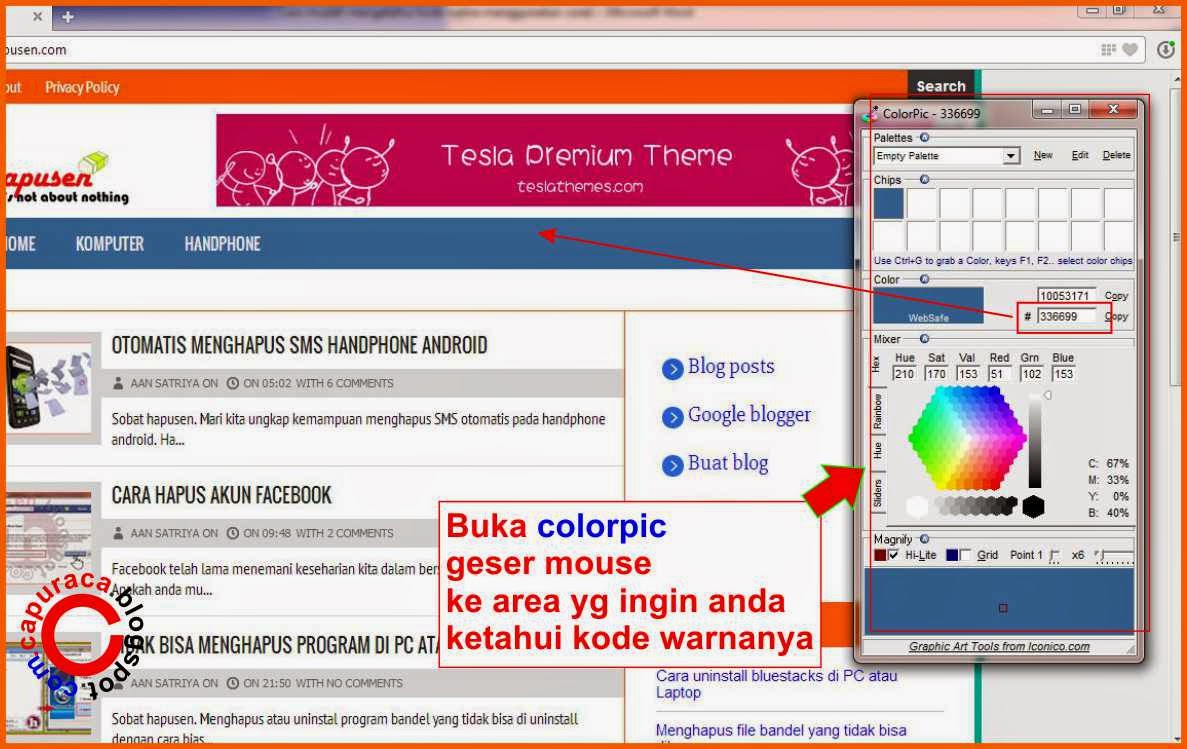The image size is (1187, 749).
Task: Click the heart bookmark icon
Action: (1130, 50)
